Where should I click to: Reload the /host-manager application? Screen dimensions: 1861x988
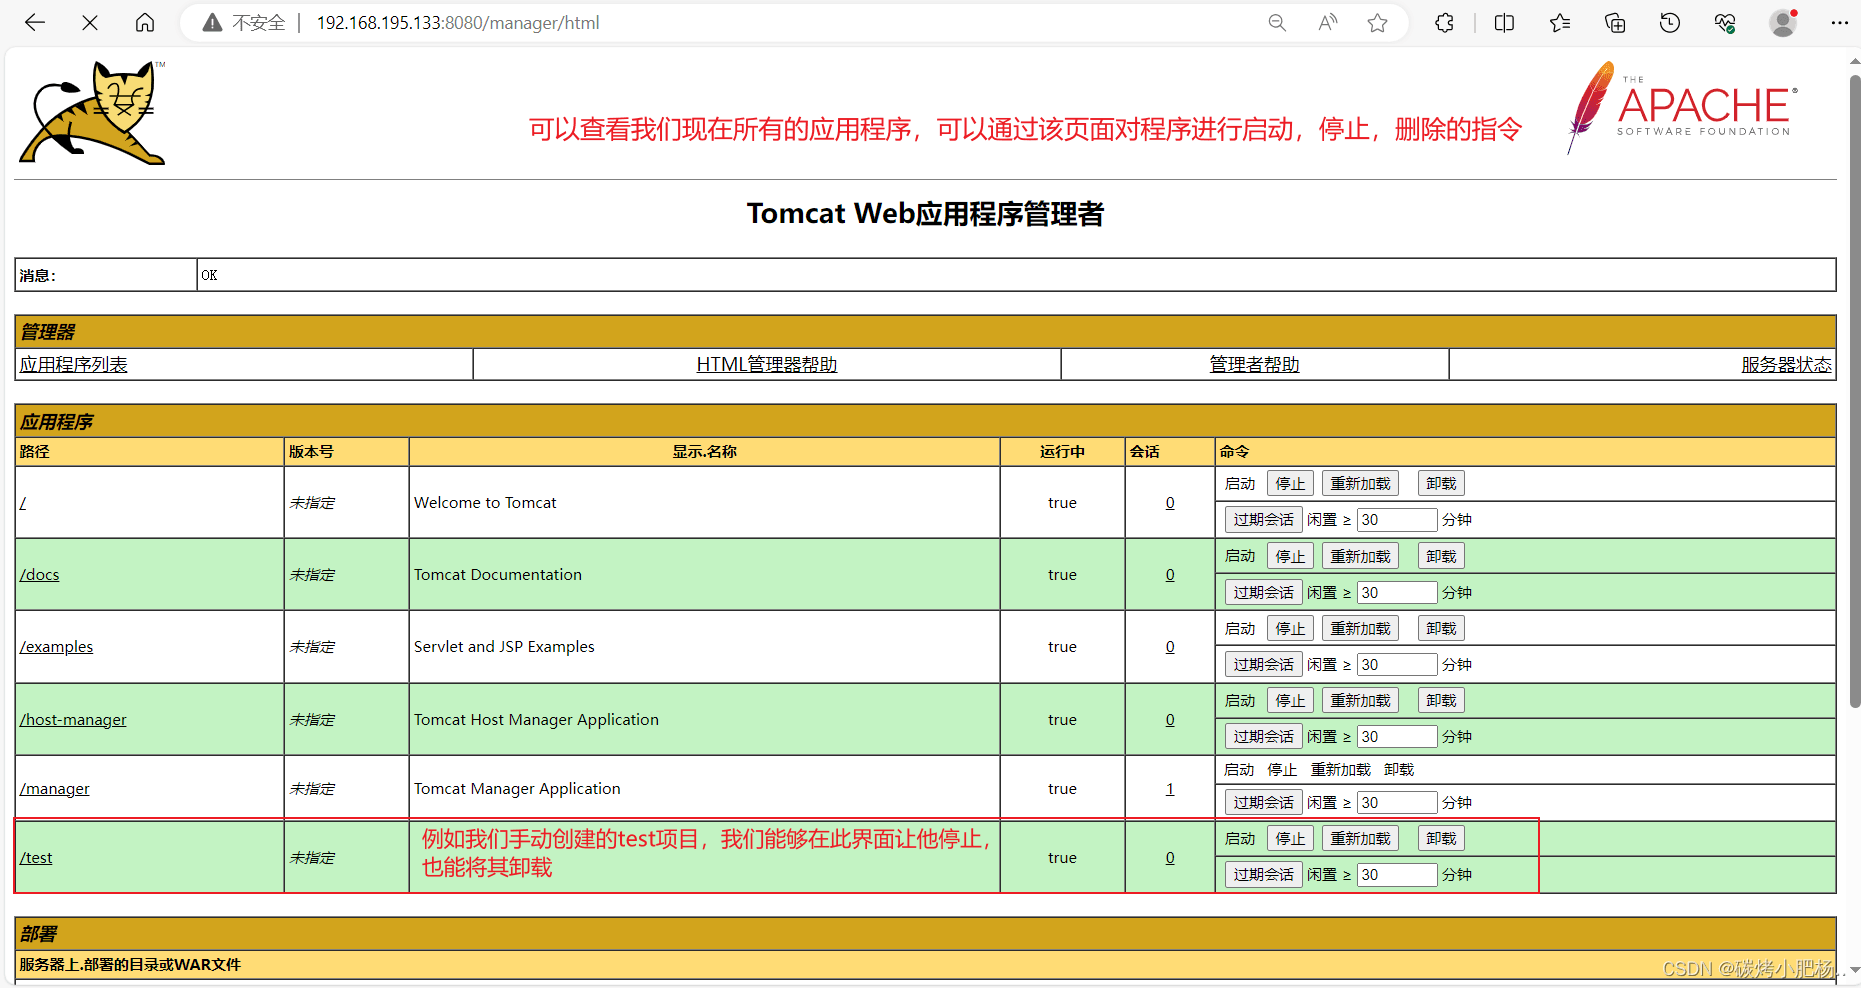pyautogui.click(x=1360, y=701)
